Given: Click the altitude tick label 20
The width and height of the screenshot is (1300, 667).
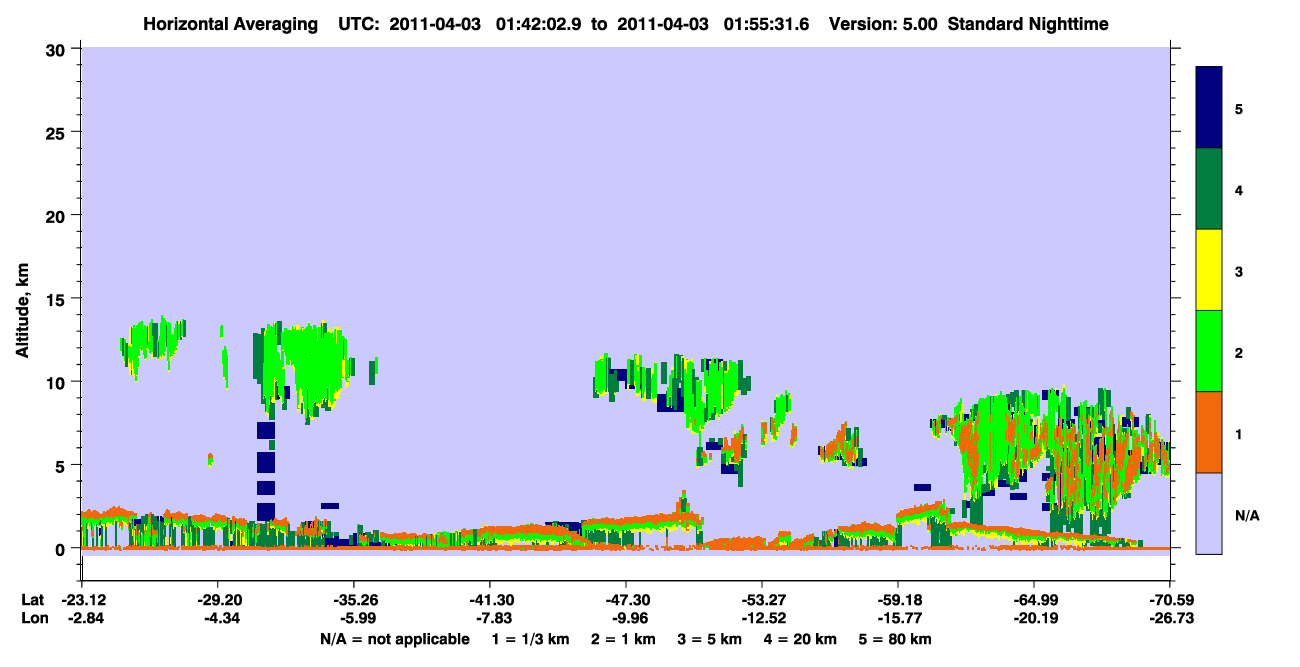Looking at the screenshot, I should (x=58, y=215).
